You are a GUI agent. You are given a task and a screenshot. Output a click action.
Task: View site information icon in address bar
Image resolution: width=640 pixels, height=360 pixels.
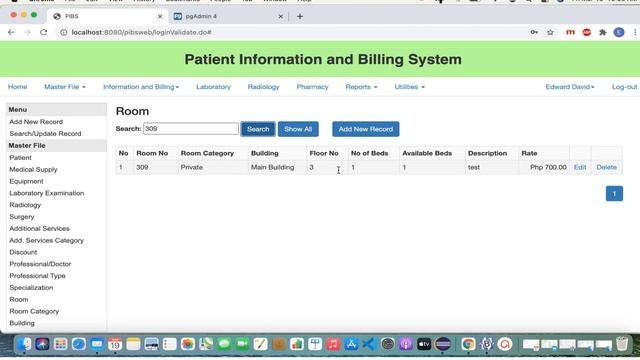pos(64,32)
